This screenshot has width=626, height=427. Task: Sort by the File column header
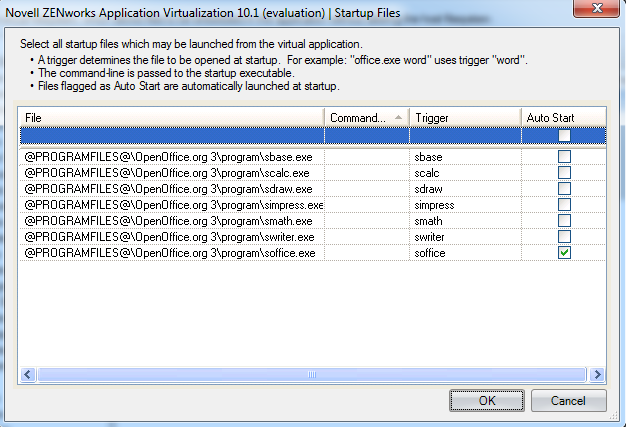172,118
